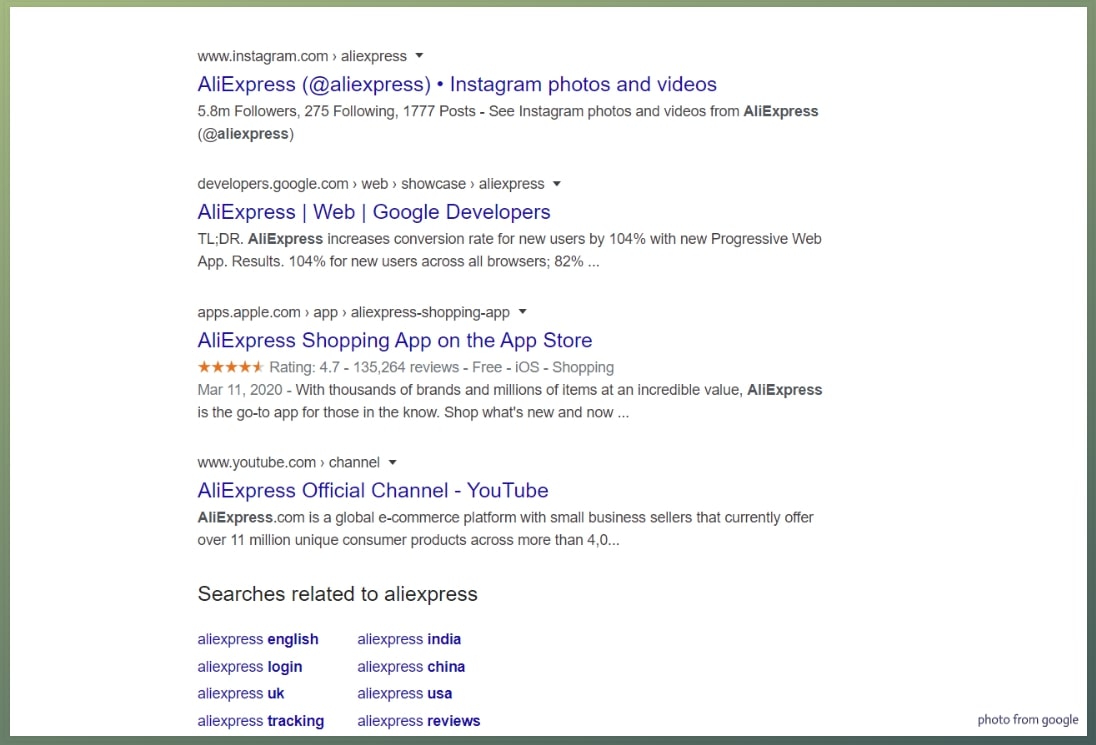
Task: Visit AliExpress Shopping App on App Store
Action: click(395, 340)
